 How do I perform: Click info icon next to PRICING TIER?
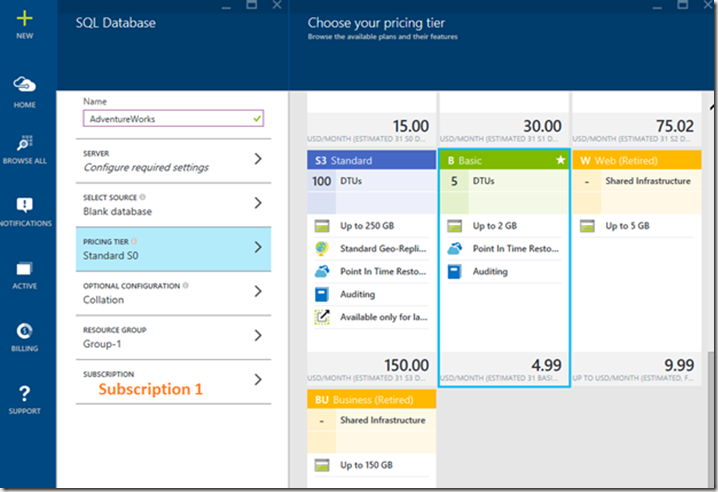tap(134, 241)
